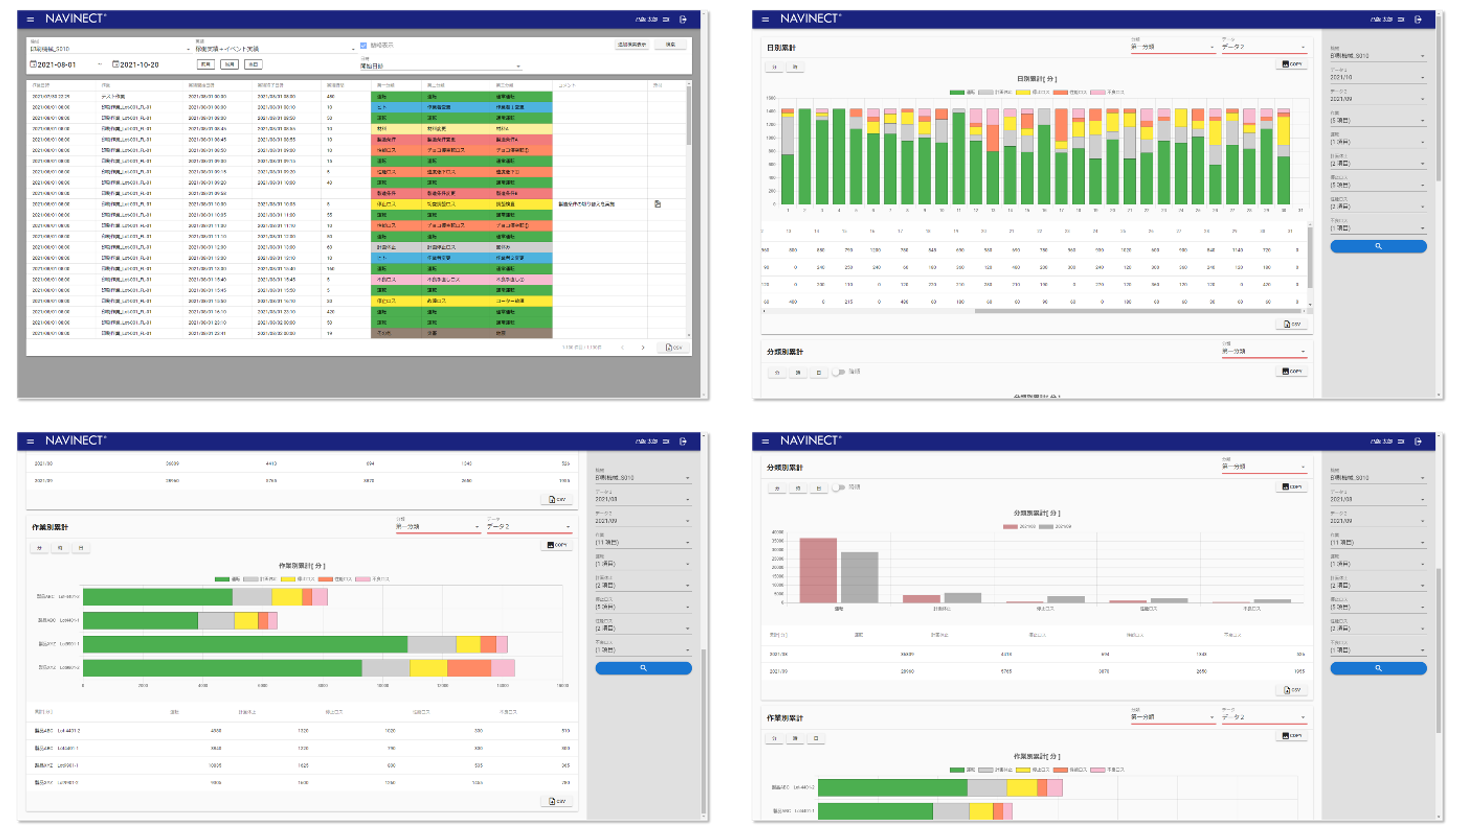The height and width of the screenshot is (838, 1460).
Task: Open start date calendar icon beside 2021-08-01
Action: [33, 64]
